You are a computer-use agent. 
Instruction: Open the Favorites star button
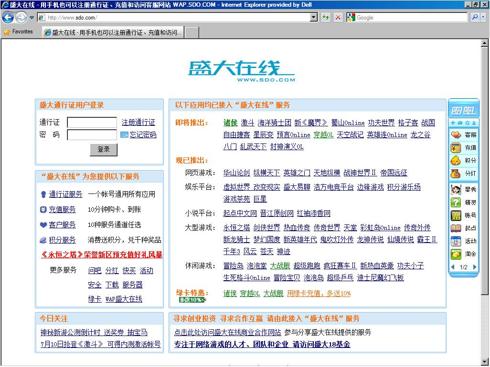18,32
